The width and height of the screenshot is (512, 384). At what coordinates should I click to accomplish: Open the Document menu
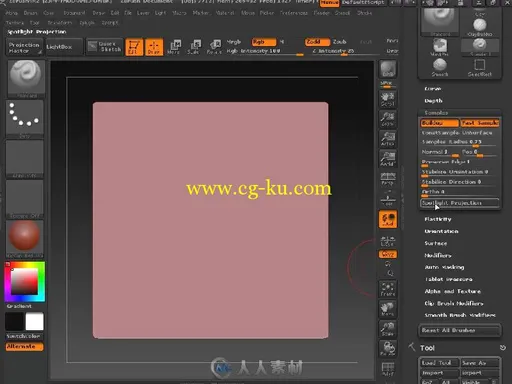click(x=74, y=13)
